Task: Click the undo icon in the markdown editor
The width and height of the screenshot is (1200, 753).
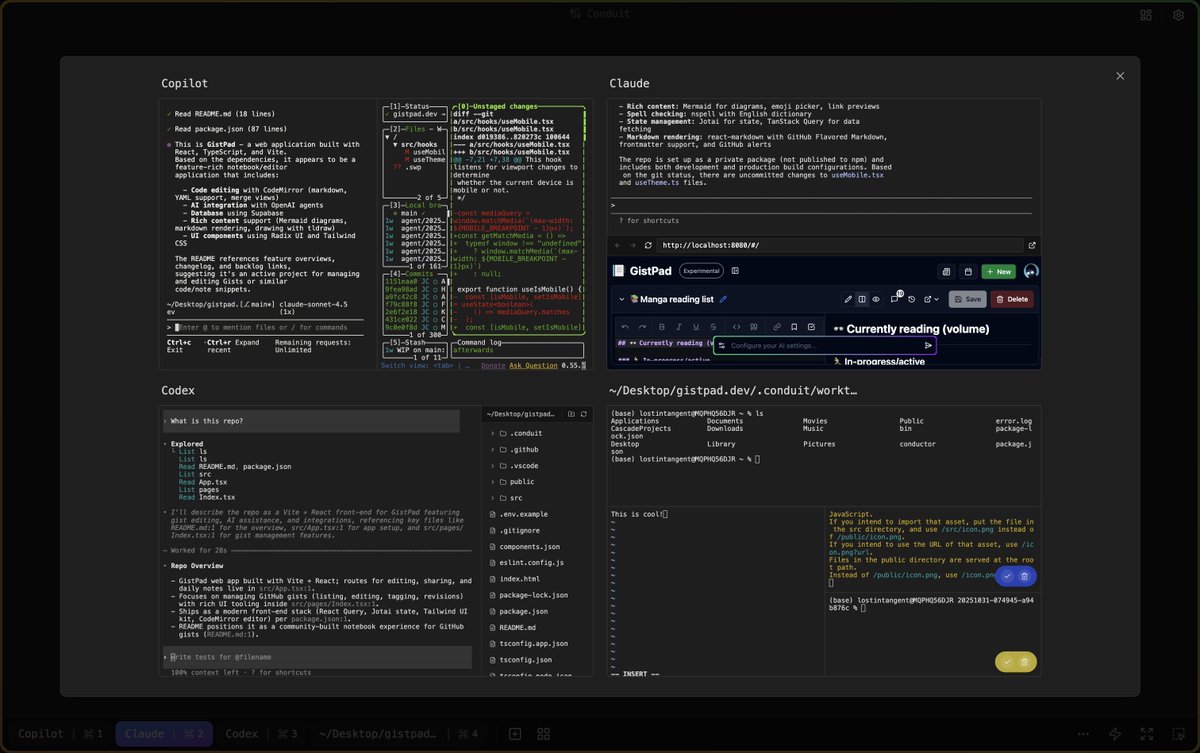Action: point(624,327)
